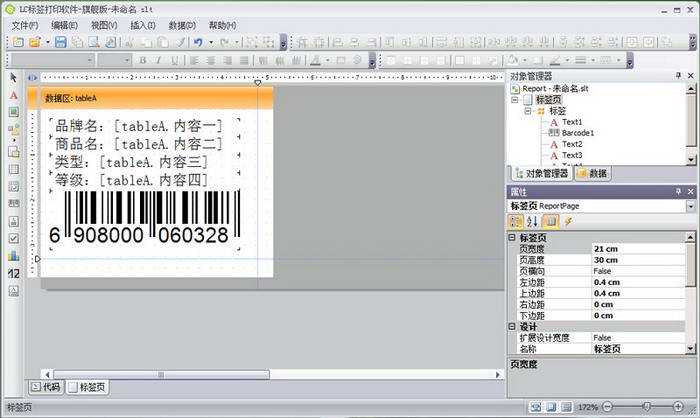Open the 文件(F) menu
The width and height of the screenshot is (700, 418).
coord(25,25)
